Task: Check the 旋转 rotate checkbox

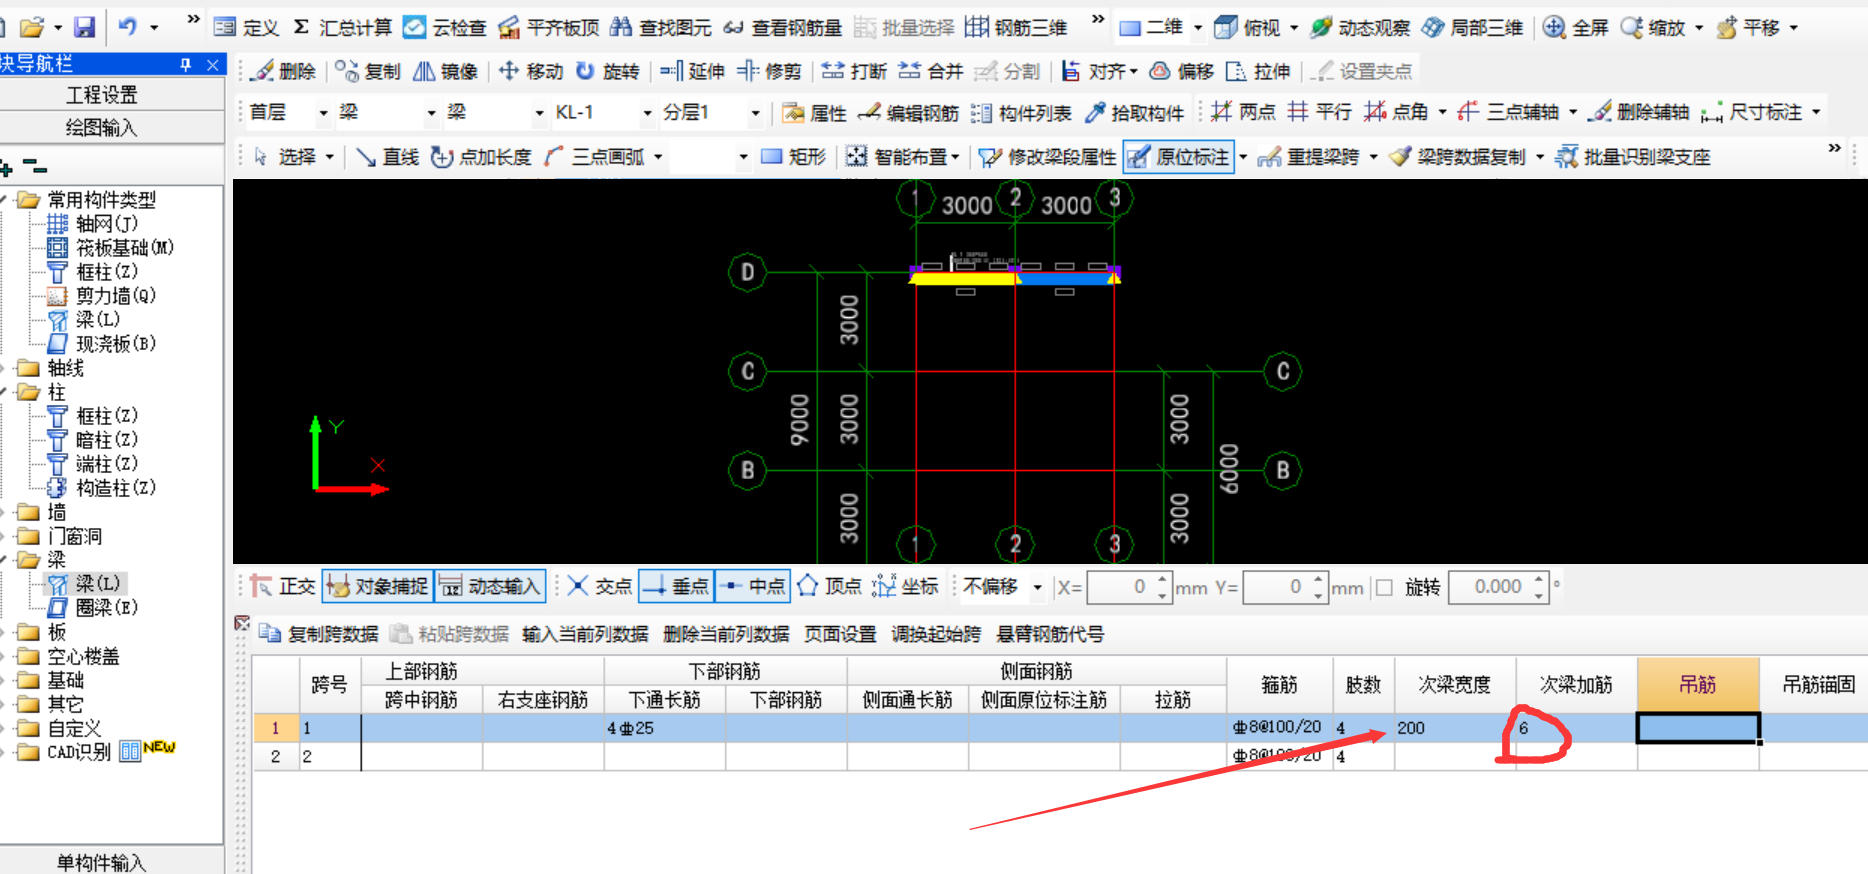Action: pos(1384,587)
